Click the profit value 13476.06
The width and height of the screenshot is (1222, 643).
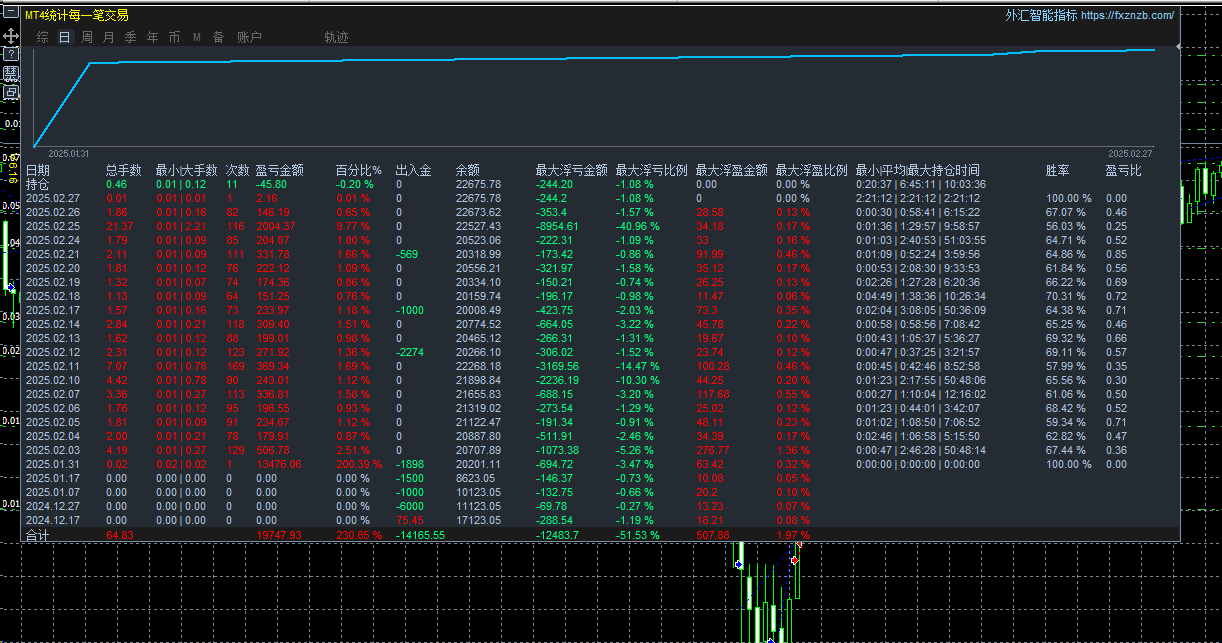pos(277,465)
